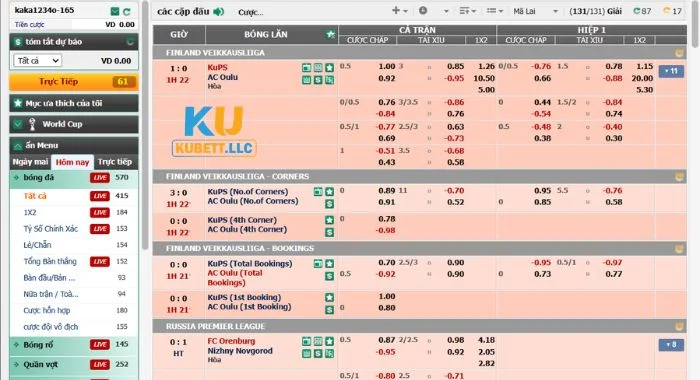Image resolution: width=700 pixels, height=380 pixels.
Task: Open dropdown arrow next to clock icon
Action: click(446, 11)
